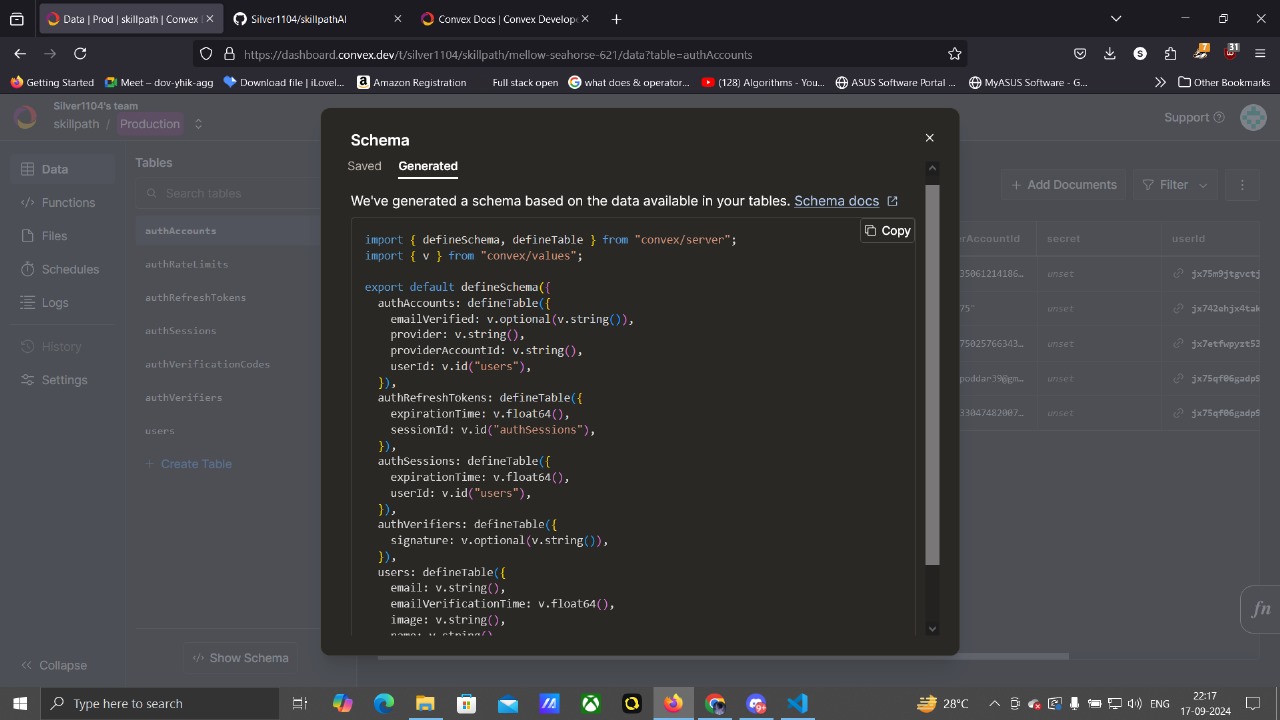1280x720 pixels.
Task: Open the Firefox application menu
Action: pos(1260,54)
